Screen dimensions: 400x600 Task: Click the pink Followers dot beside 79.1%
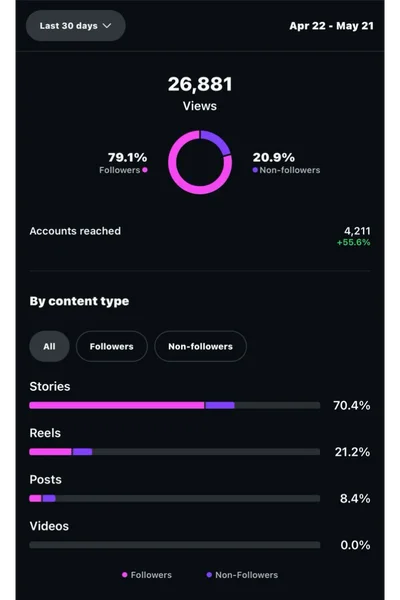(x=145, y=170)
